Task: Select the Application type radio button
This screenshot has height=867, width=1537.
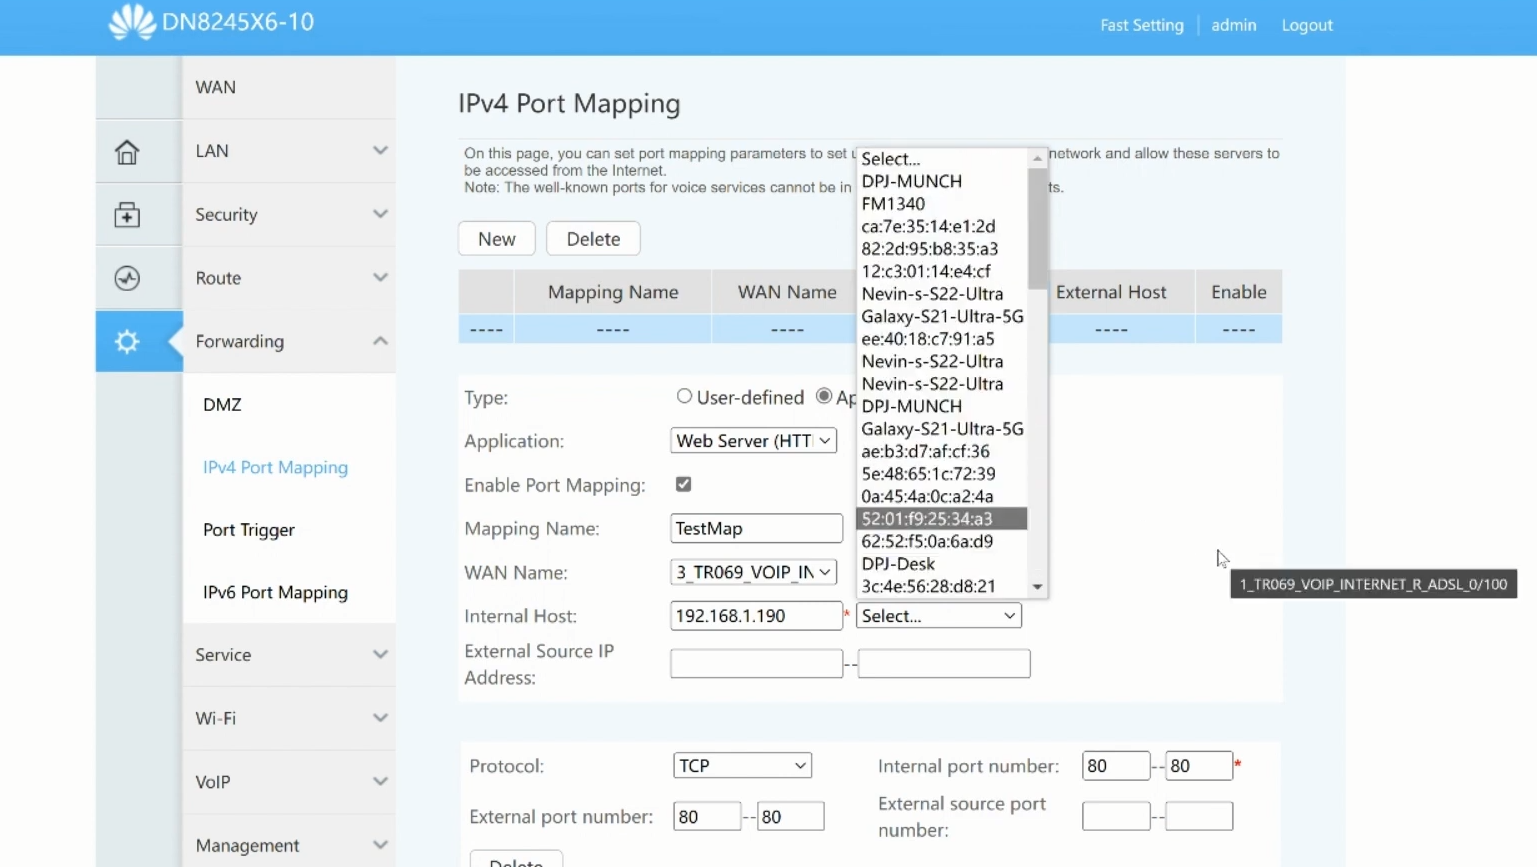Action: click(824, 396)
